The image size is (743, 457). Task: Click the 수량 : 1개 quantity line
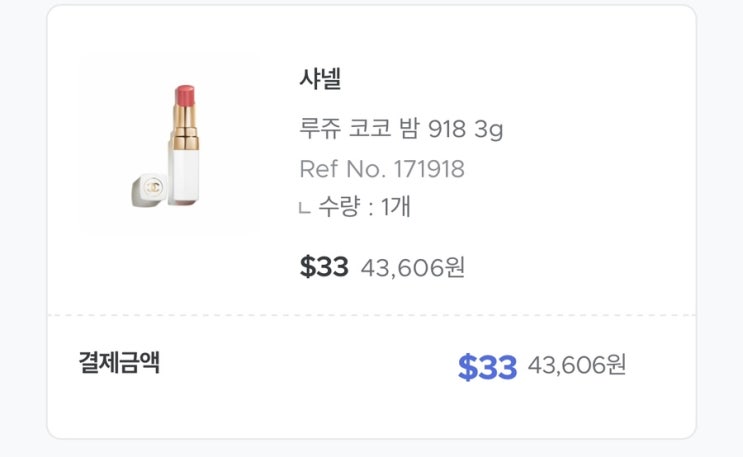tap(364, 208)
